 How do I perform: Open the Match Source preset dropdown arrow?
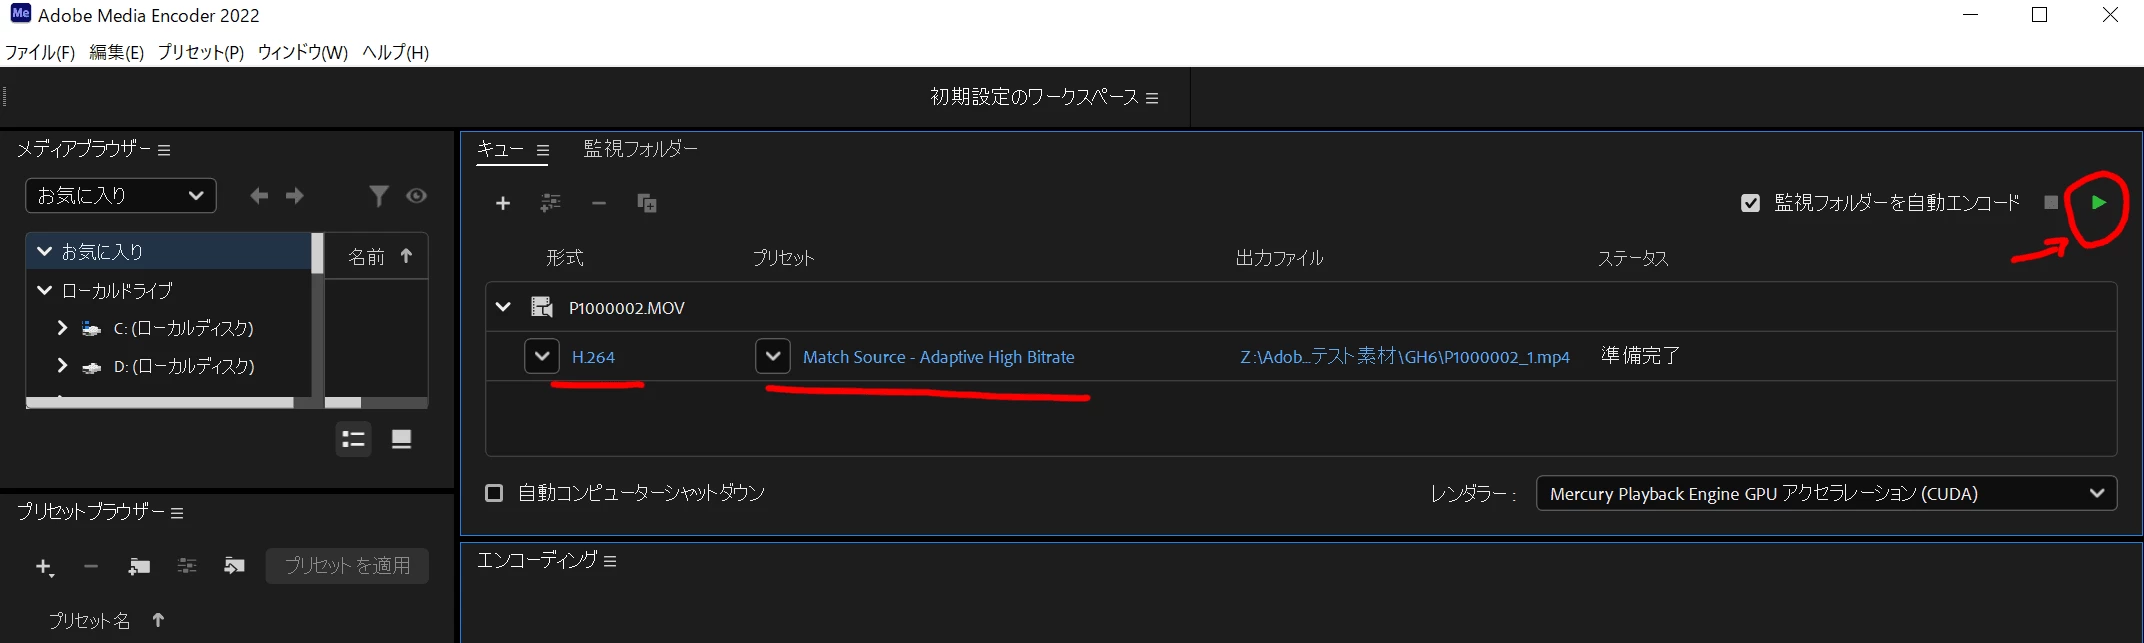(x=773, y=356)
